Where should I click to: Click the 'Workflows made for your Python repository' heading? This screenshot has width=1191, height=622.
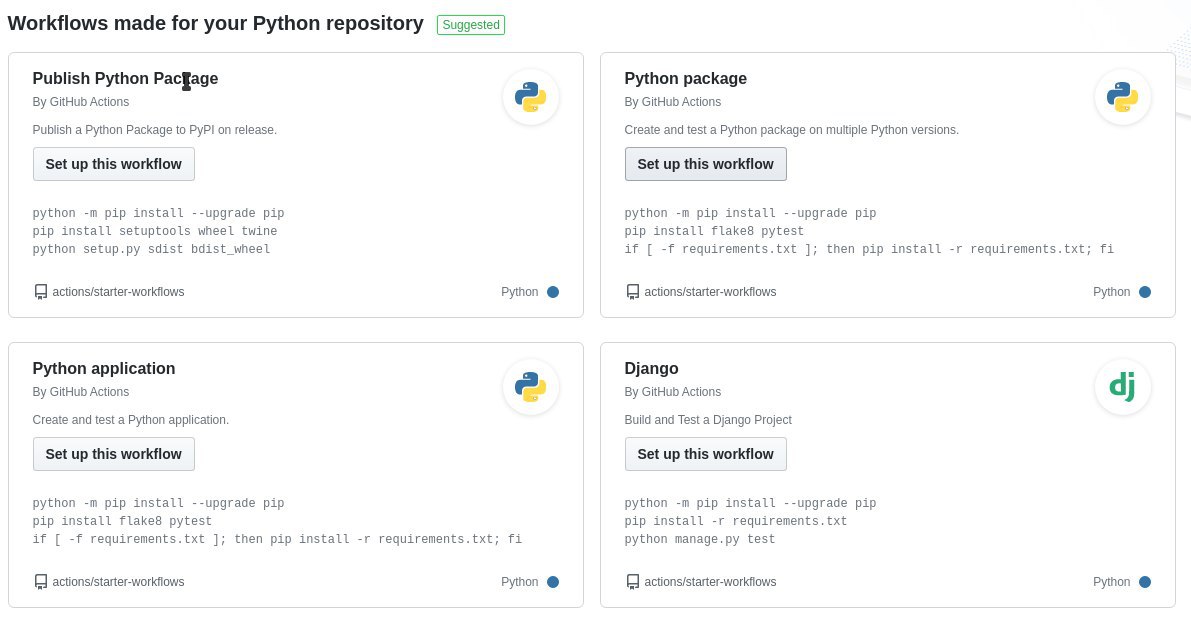coord(216,24)
